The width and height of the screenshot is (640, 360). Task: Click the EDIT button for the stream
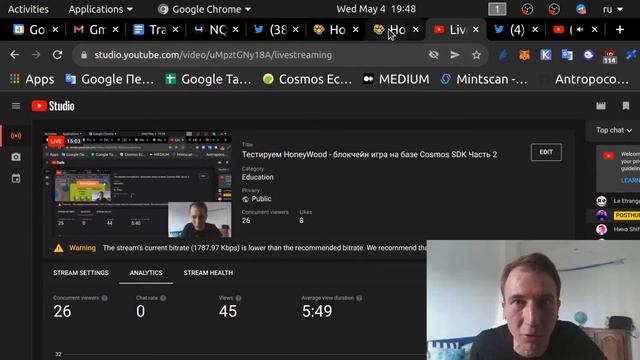(x=546, y=152)
